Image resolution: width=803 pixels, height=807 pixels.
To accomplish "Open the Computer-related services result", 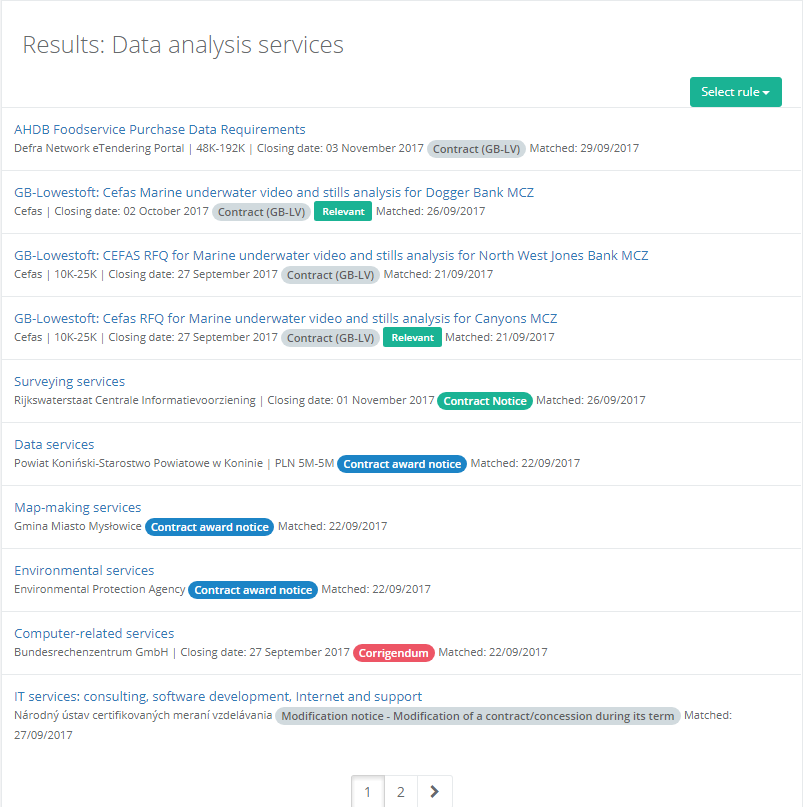I will (94, 633).
